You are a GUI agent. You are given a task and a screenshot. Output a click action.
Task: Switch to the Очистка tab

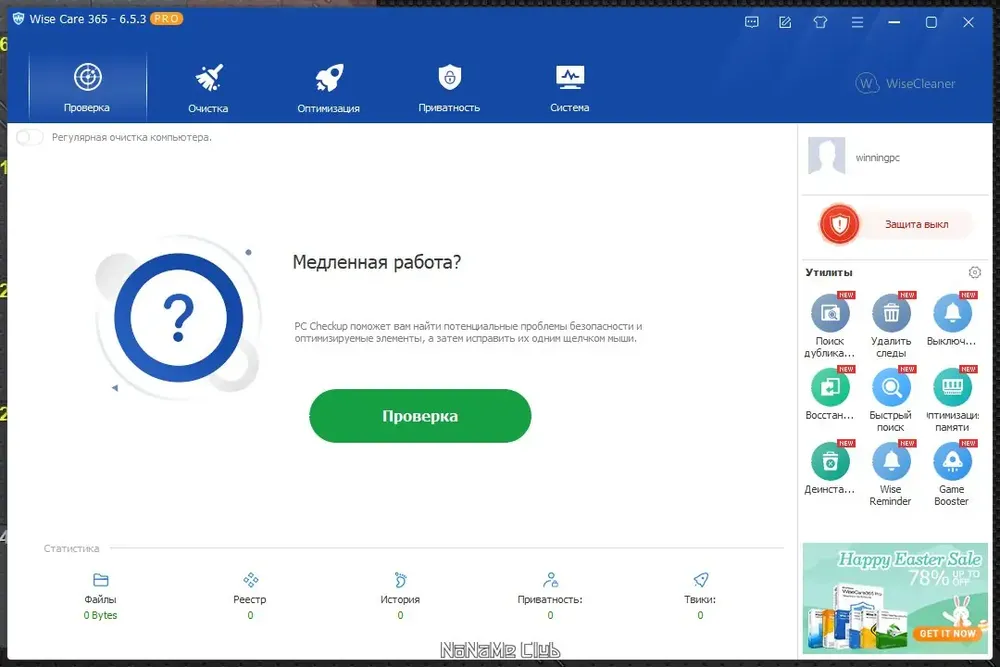208,89
